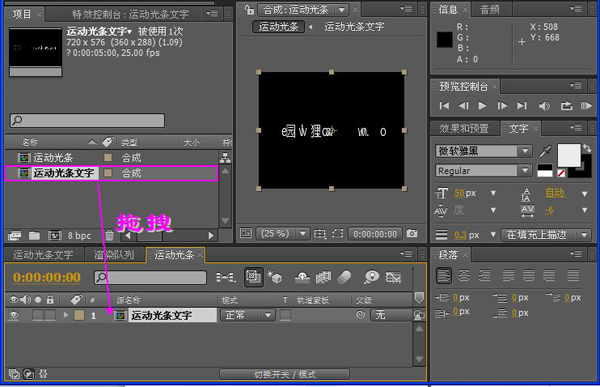Image resolution: width=600 pixels, height=387 pixels.
Task: Click the project panel search field
Action: point(87,120)
